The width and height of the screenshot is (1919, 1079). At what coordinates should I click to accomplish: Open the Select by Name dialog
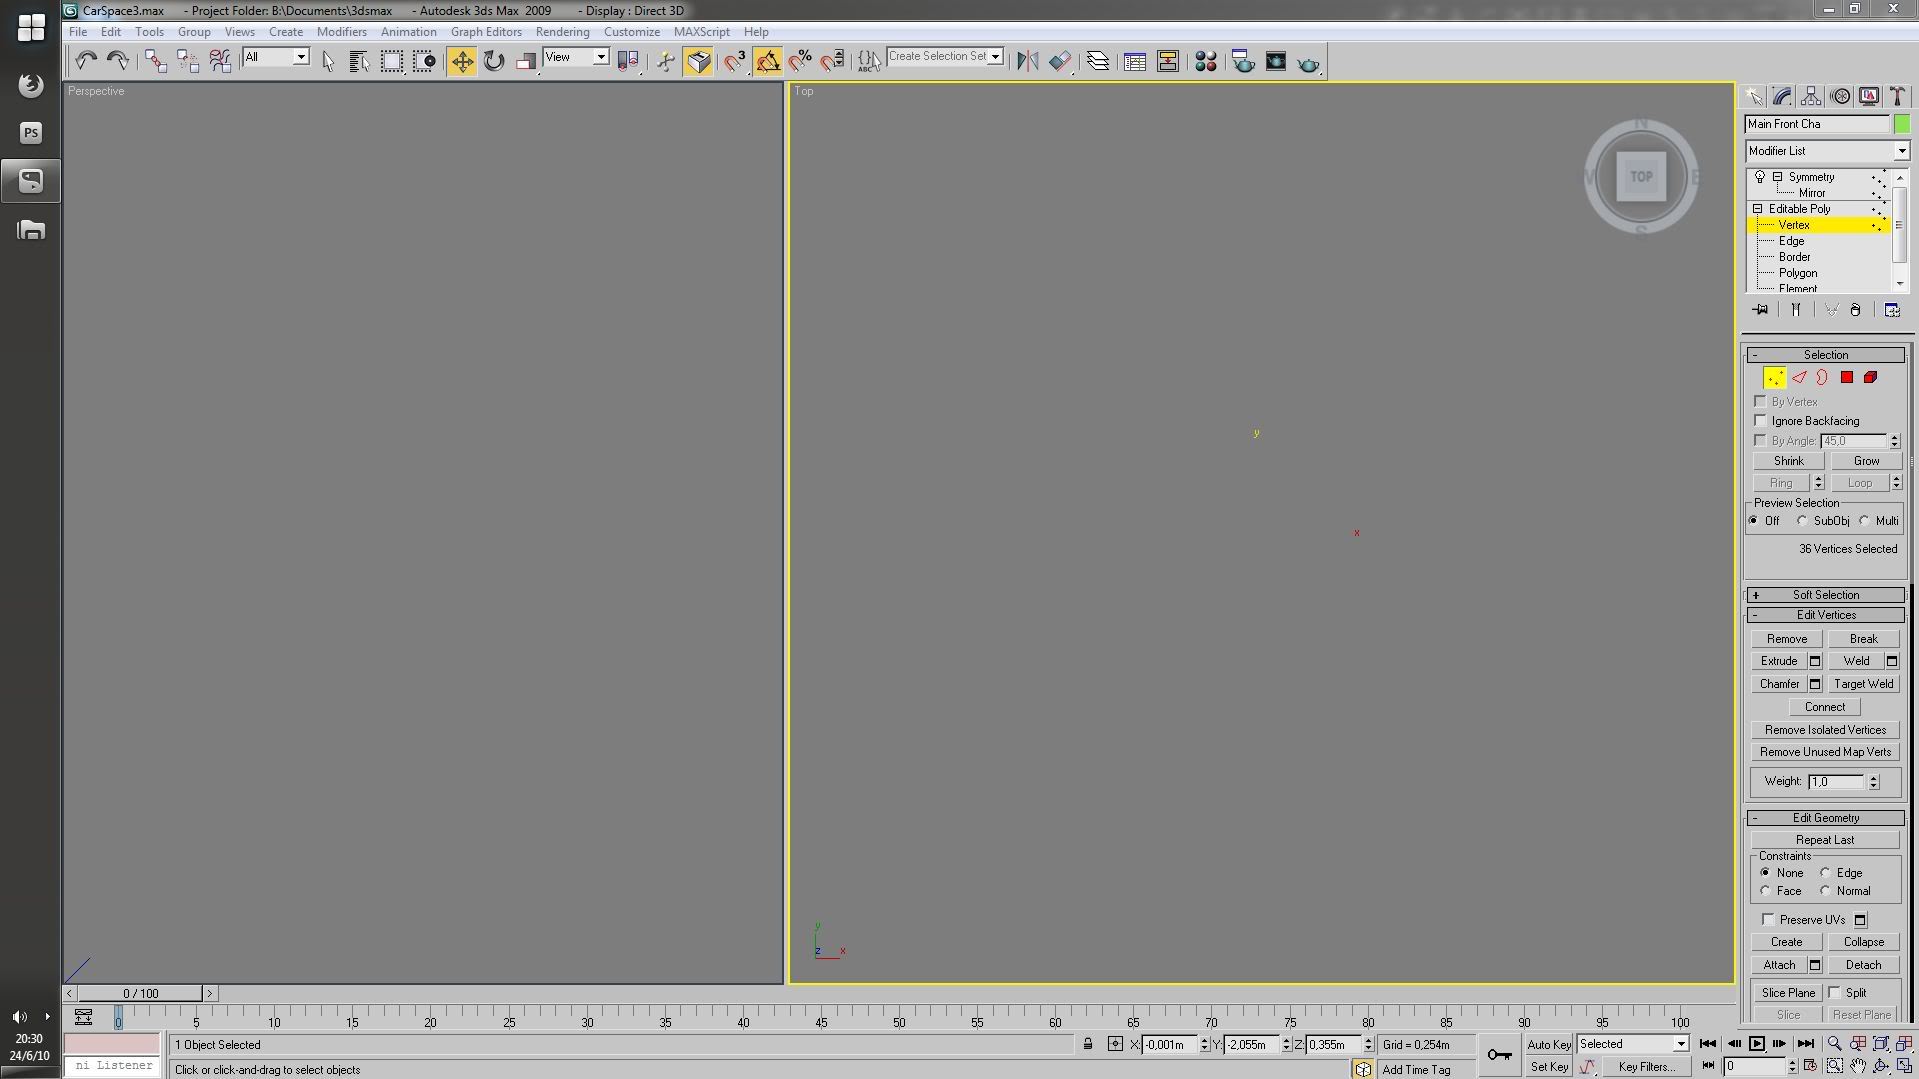(x=359, y=61)
